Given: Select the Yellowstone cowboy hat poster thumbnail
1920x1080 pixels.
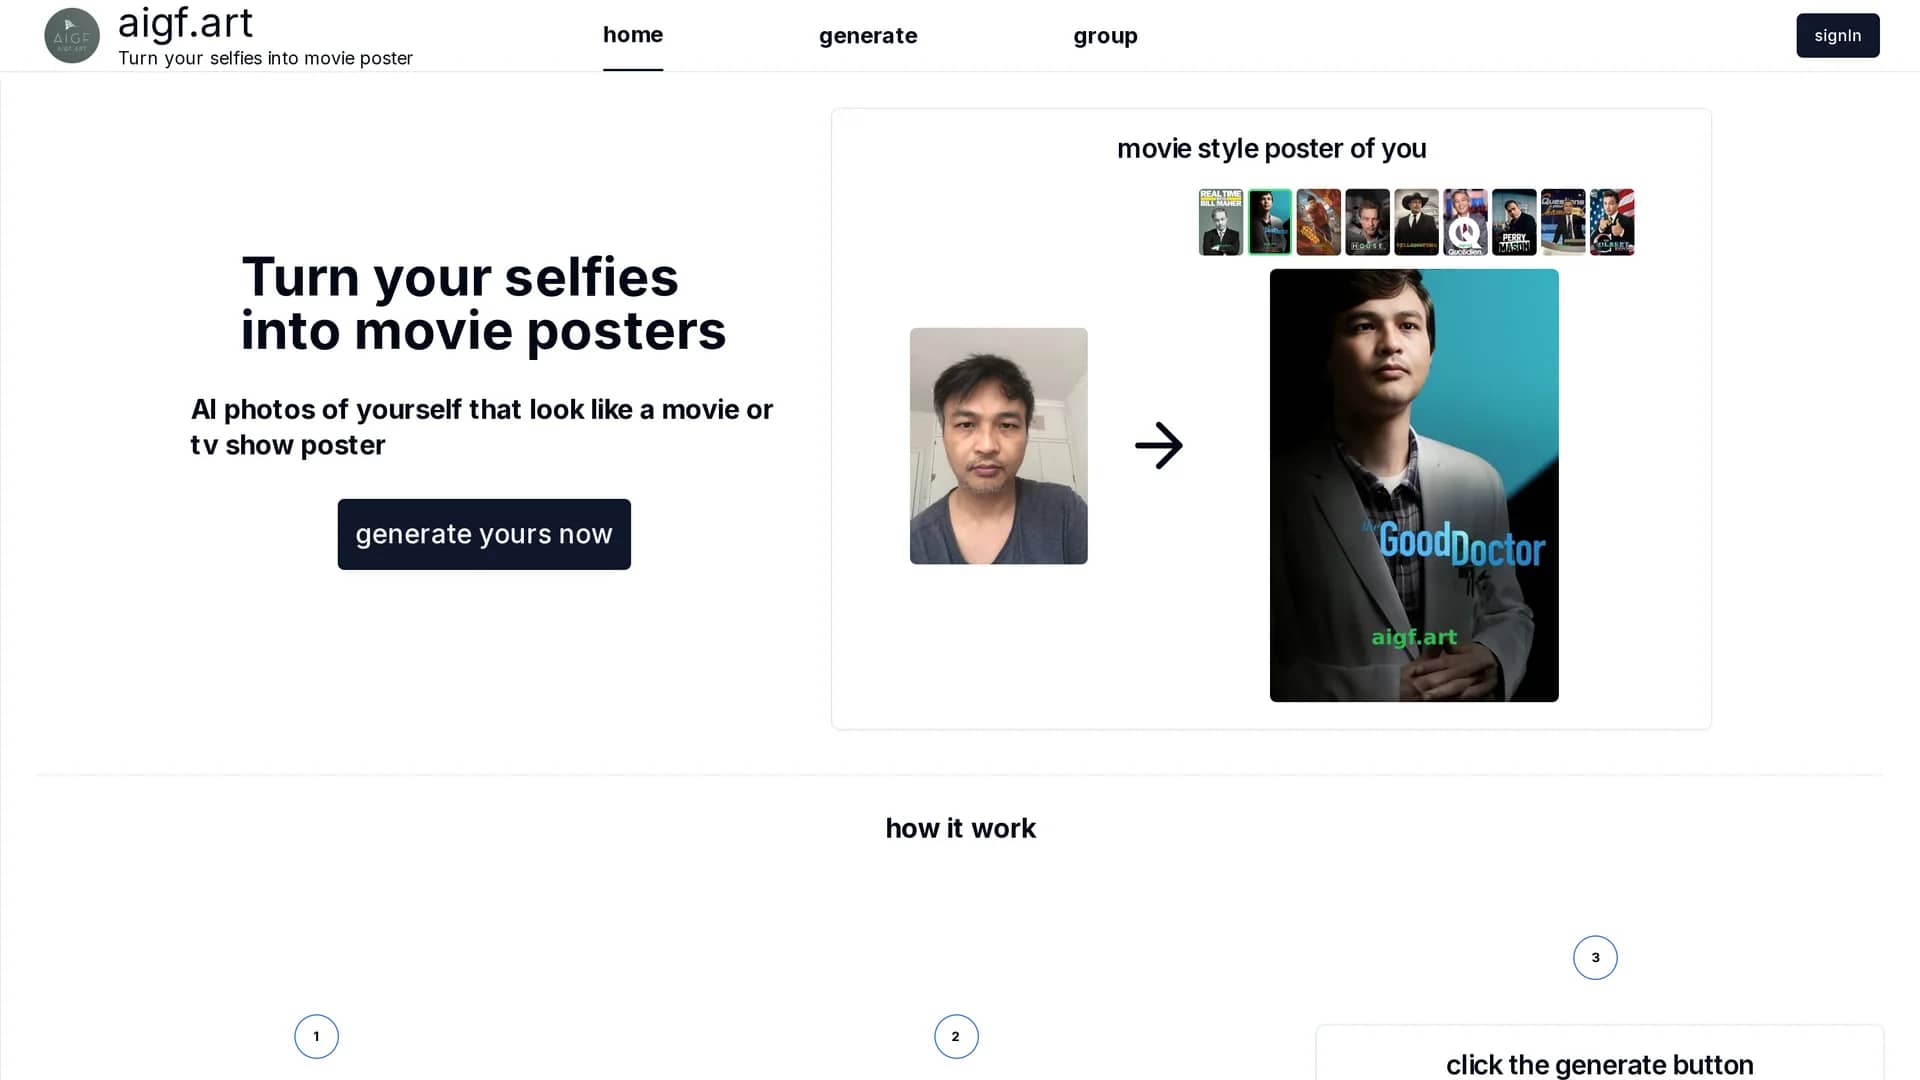Looking at the screenshot, I should (1416, 222).
